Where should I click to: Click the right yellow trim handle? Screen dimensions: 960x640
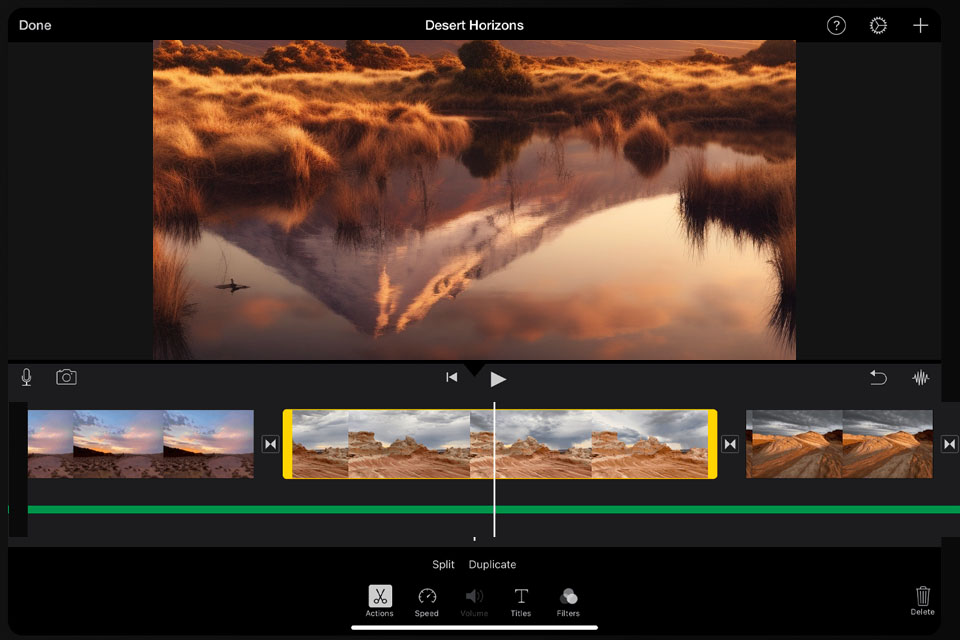(x=713, y=444)
